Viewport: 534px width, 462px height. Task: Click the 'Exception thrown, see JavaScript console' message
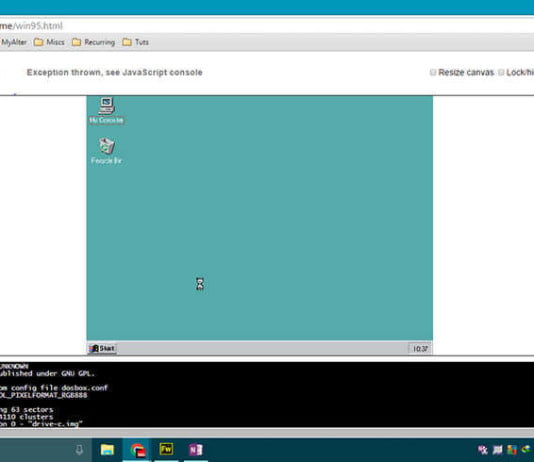coord(114,72)
